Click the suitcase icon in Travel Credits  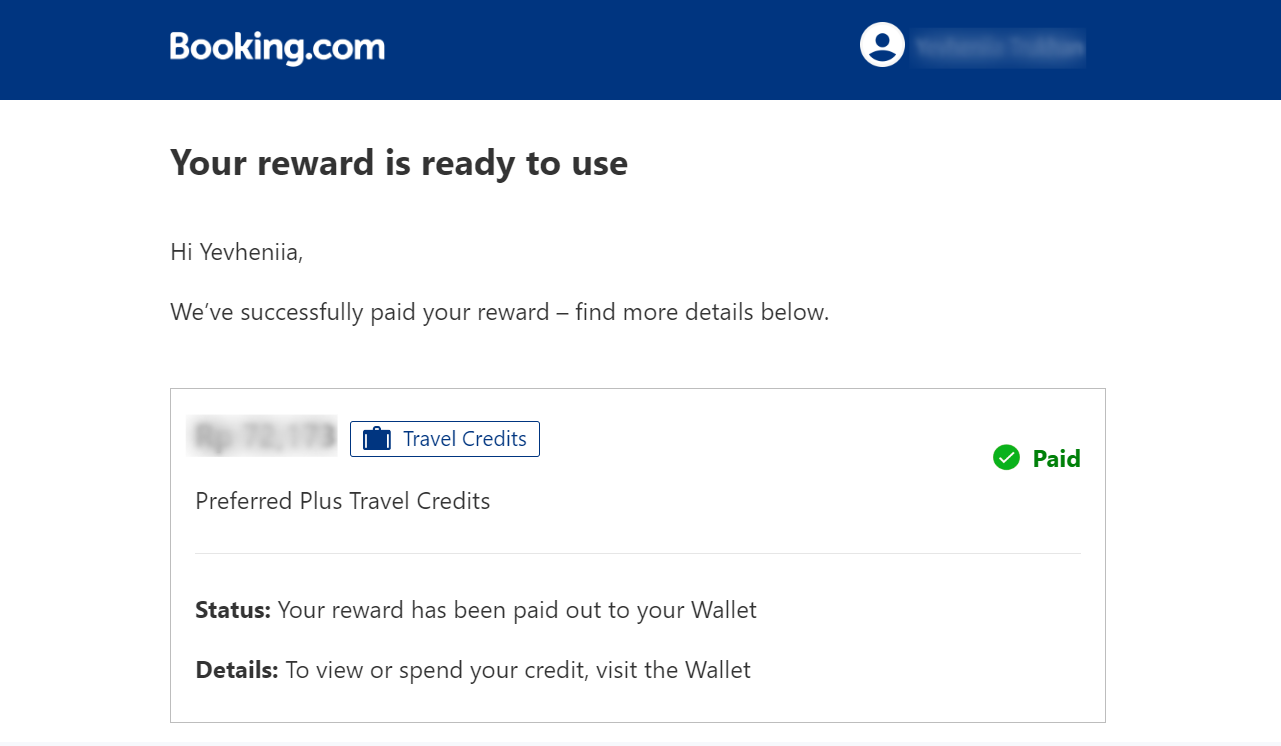point(376,439)
